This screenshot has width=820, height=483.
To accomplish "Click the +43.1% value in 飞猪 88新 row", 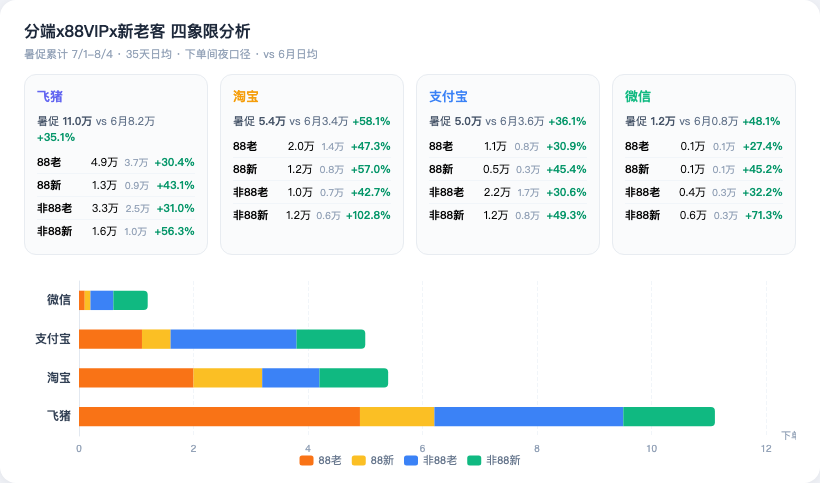I will [176, 186].
